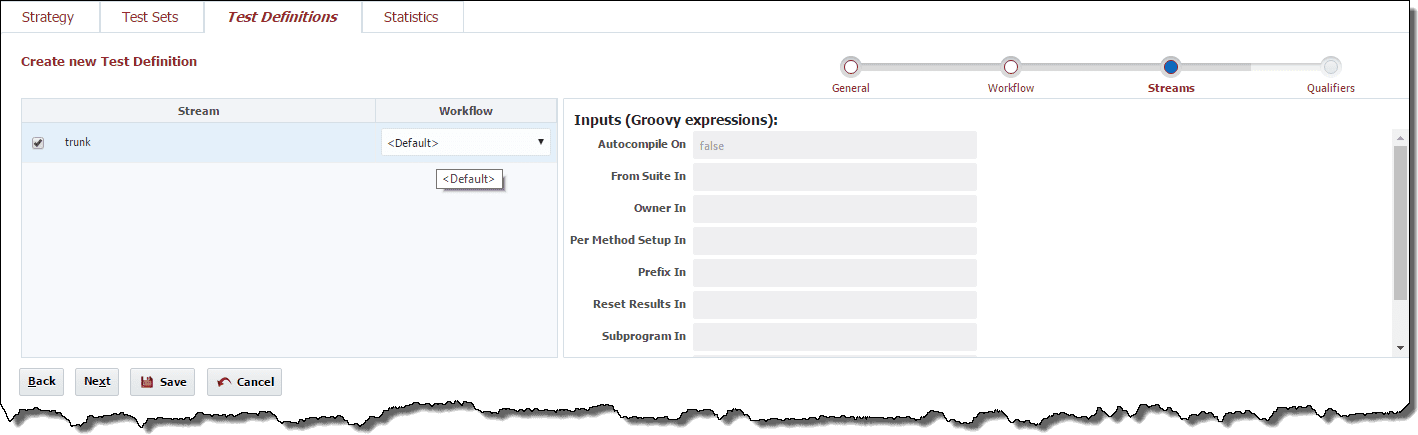Click the General wizard step circle

pos(851,67)
